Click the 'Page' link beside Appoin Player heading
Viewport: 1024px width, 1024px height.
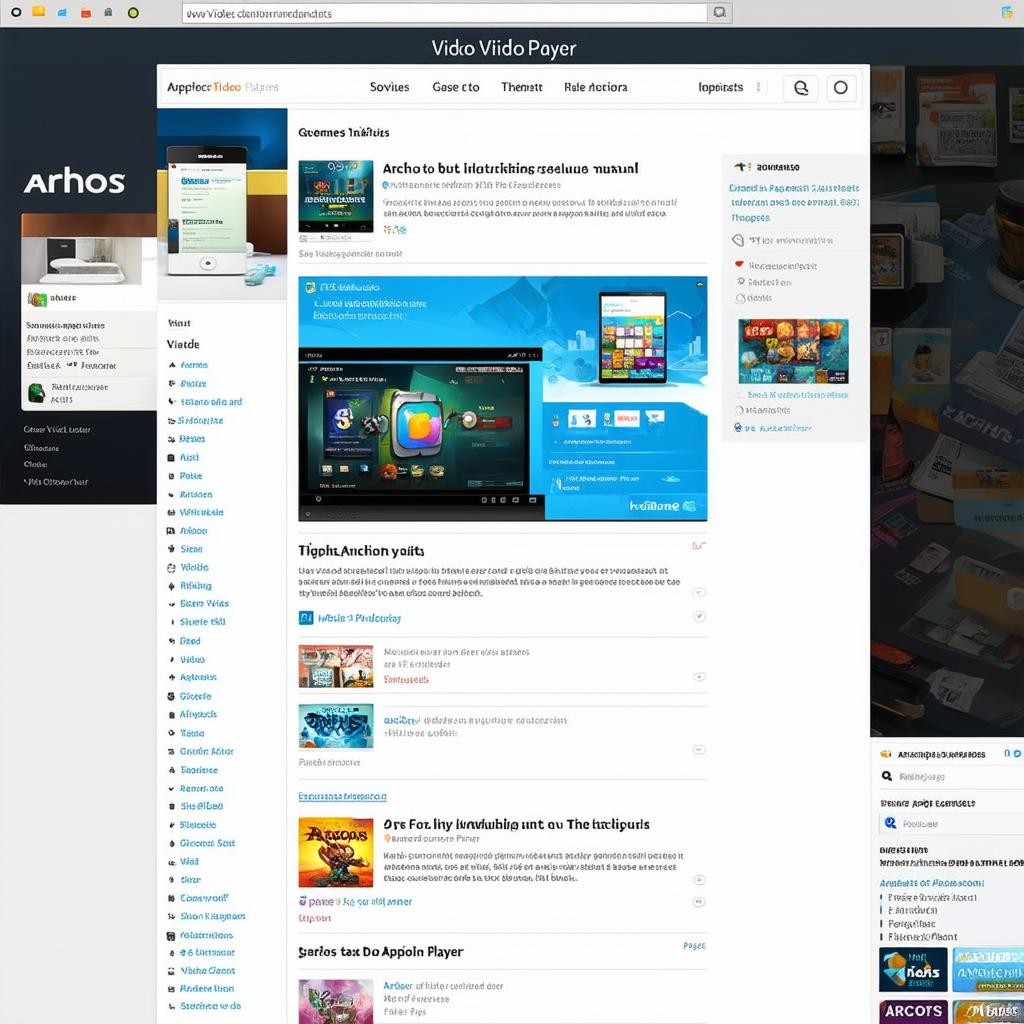(693, 945)
